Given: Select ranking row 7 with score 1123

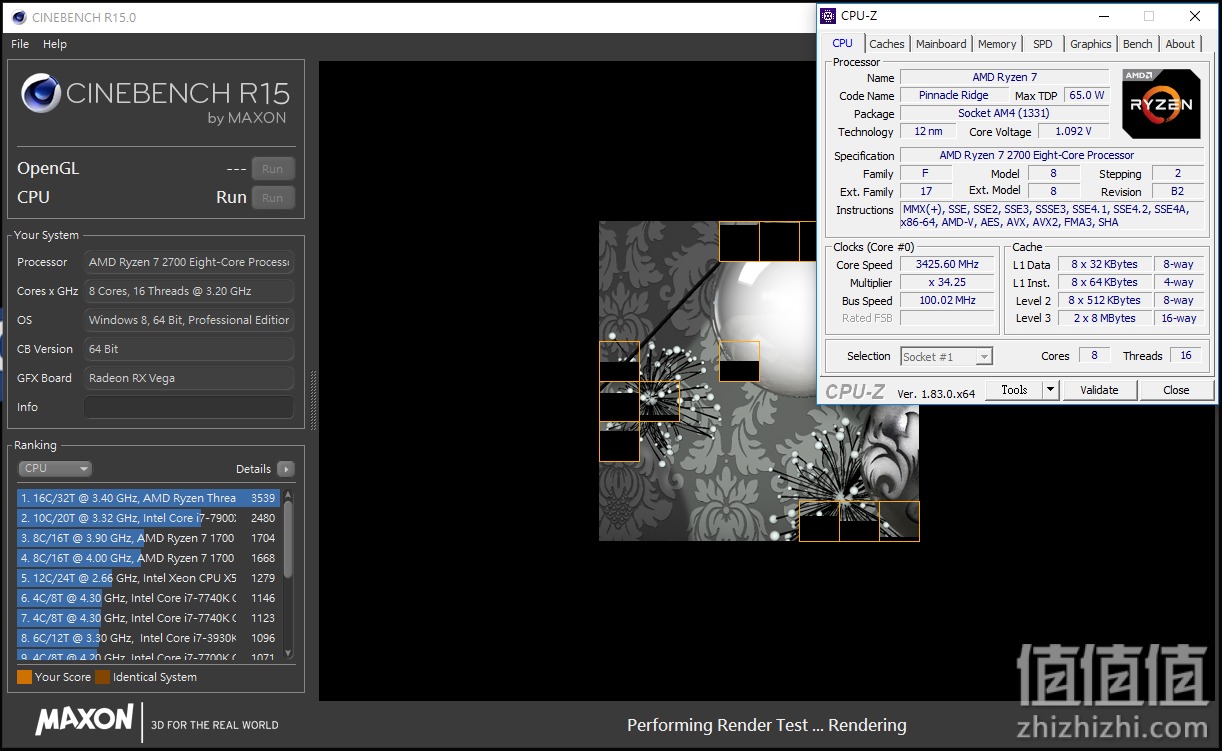Looking at the screenshot, I should 149,618.
